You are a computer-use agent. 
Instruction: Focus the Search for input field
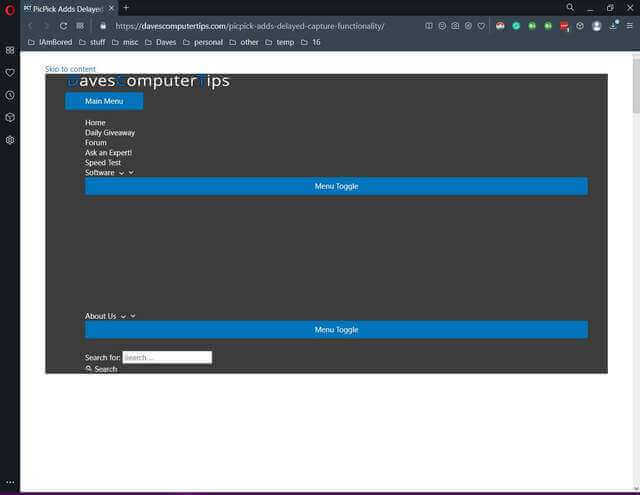[167, 357]
